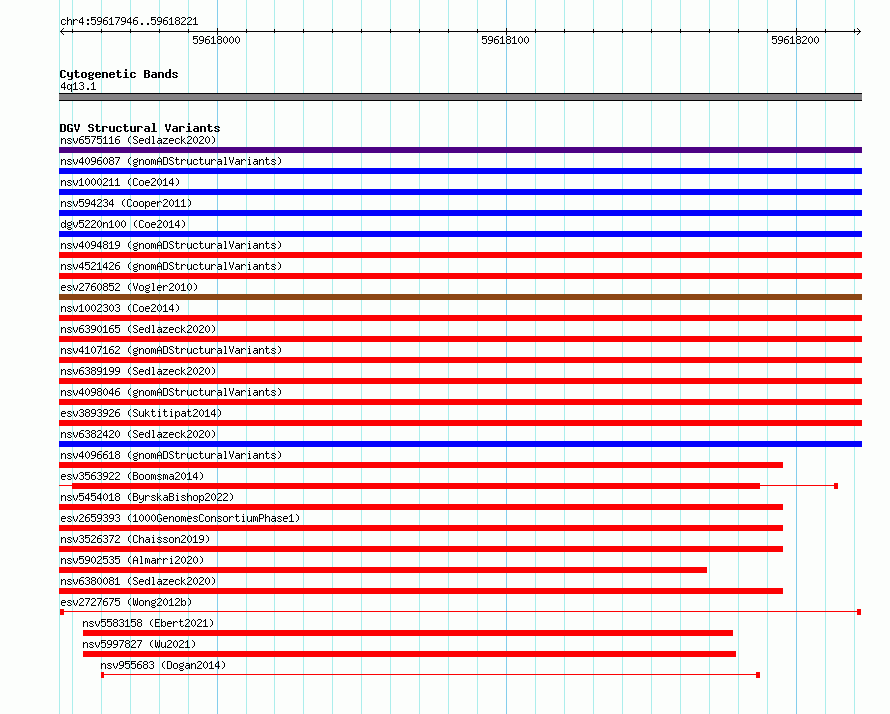The height and width of the screenshot is (714, 890).
Task: Click nsv5997827 (Wu2021) label
Action: click(x=139, y=644)
